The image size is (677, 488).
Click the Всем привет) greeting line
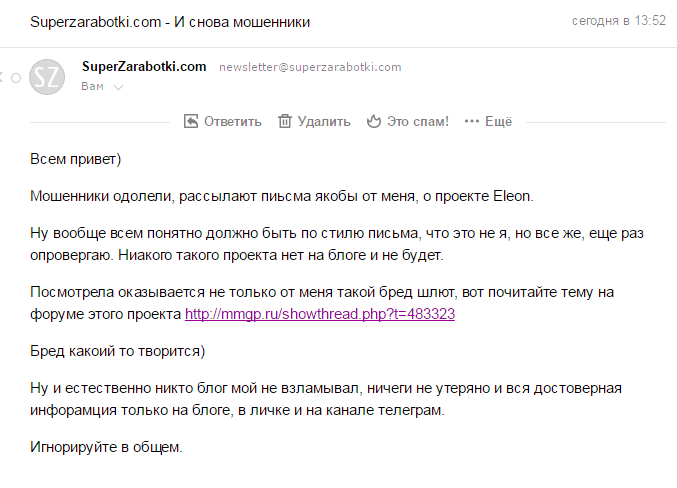coord(76,159)
